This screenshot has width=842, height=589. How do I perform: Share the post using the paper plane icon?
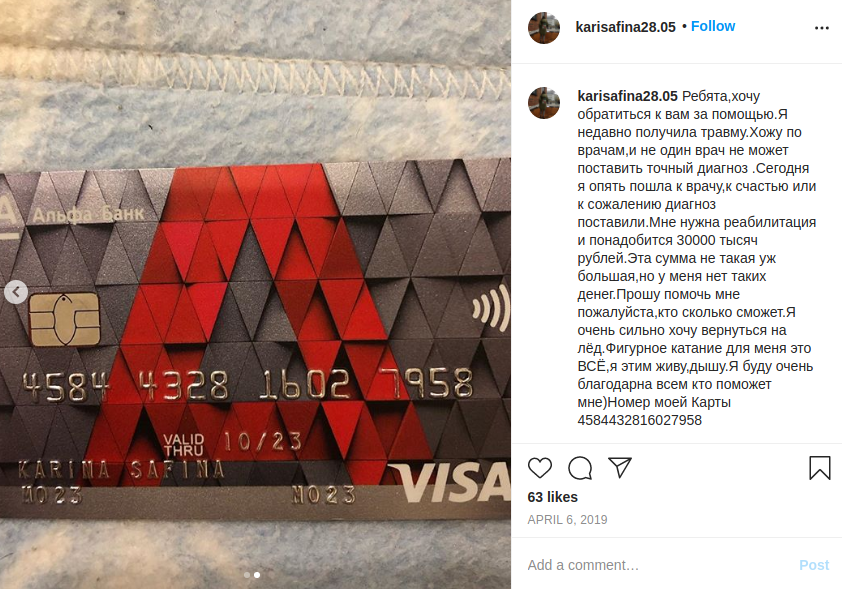(620, 467)
